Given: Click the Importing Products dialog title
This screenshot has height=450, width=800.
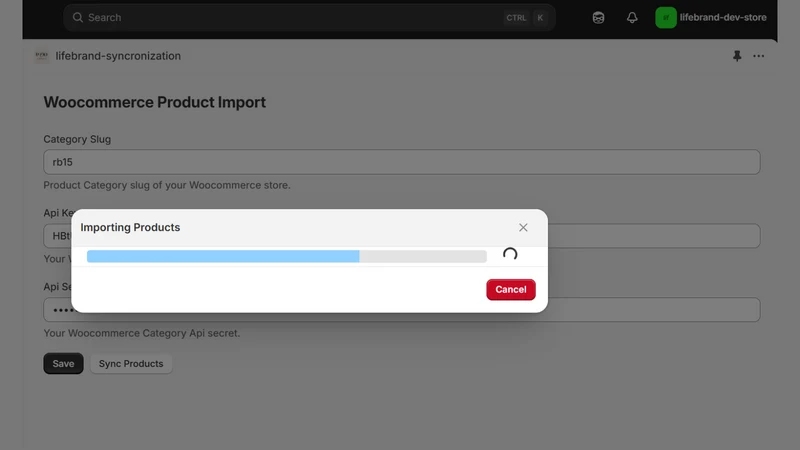Looking at the screenshot, I should click(130, 228).
